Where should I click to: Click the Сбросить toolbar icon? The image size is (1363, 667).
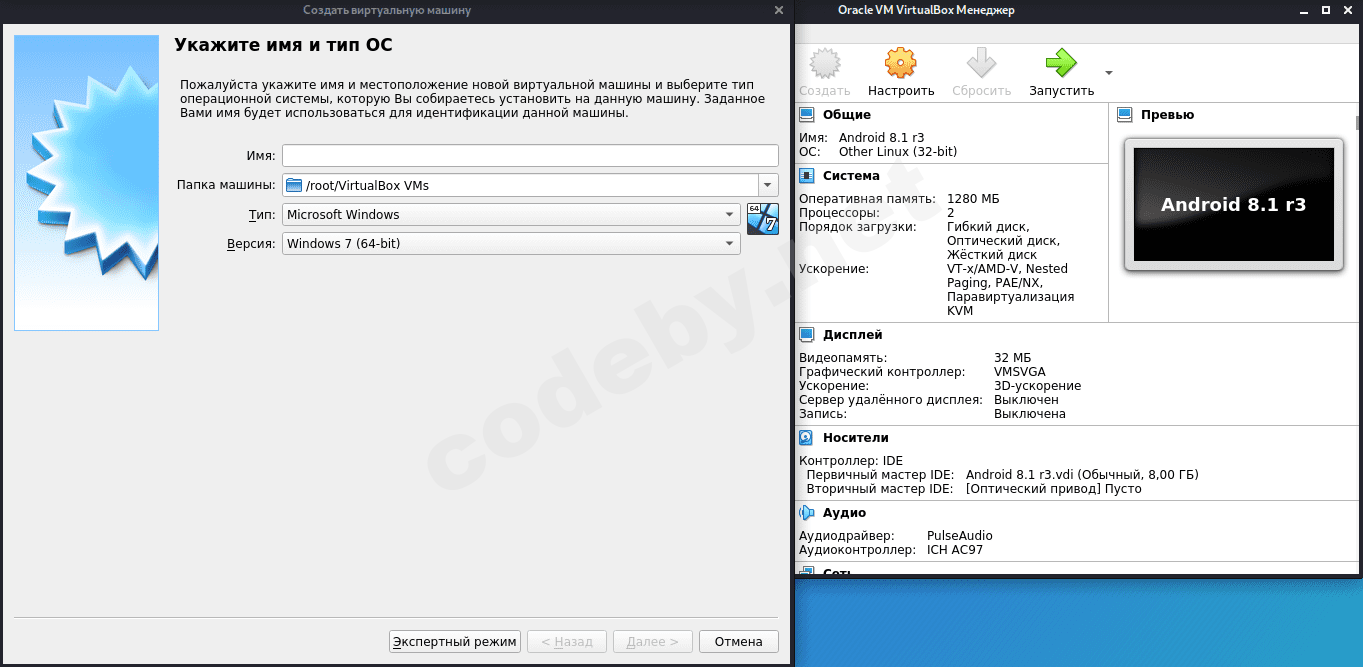[981, 64]
